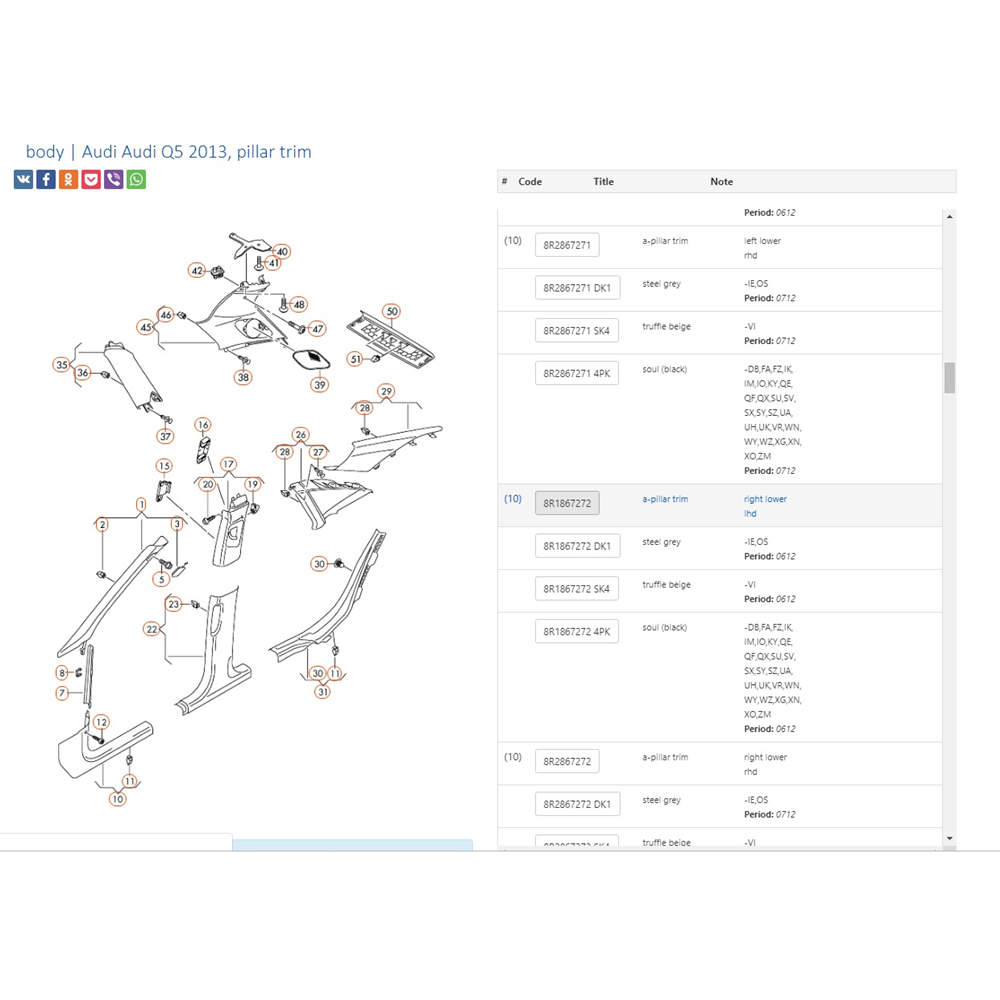Select part callout 22 in diagram
This screenshot has width=1000, height=1000.
click(152, 629)
